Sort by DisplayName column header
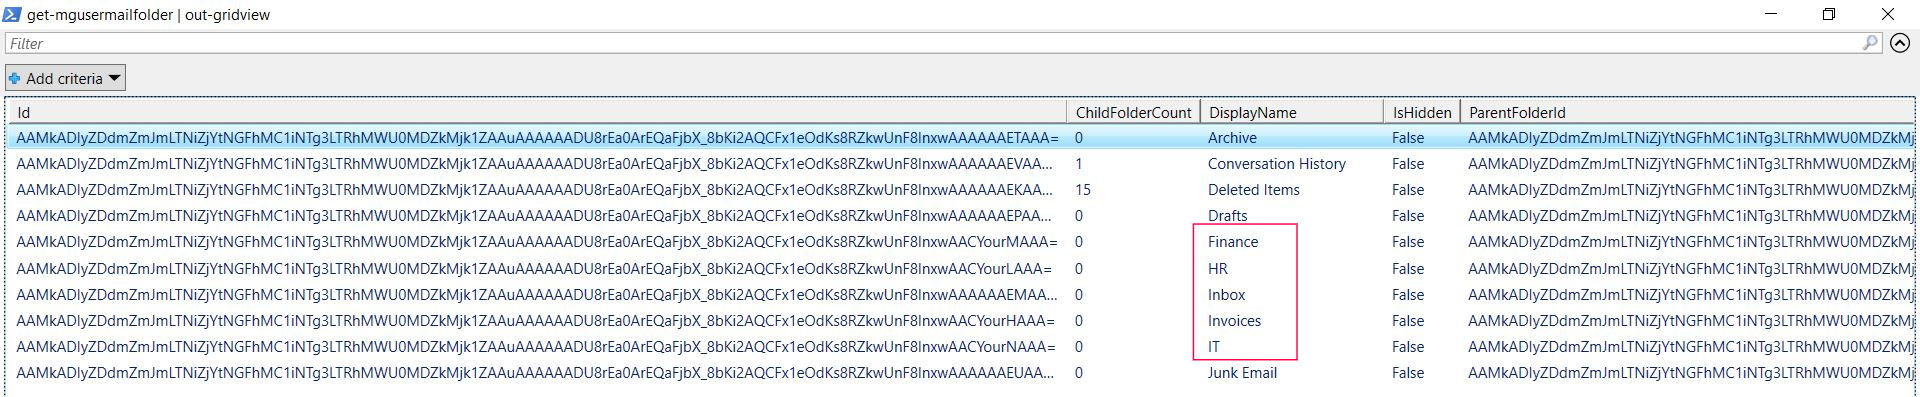The height and width of the screenshot is (397, 1920). [x=1292, y=112]
